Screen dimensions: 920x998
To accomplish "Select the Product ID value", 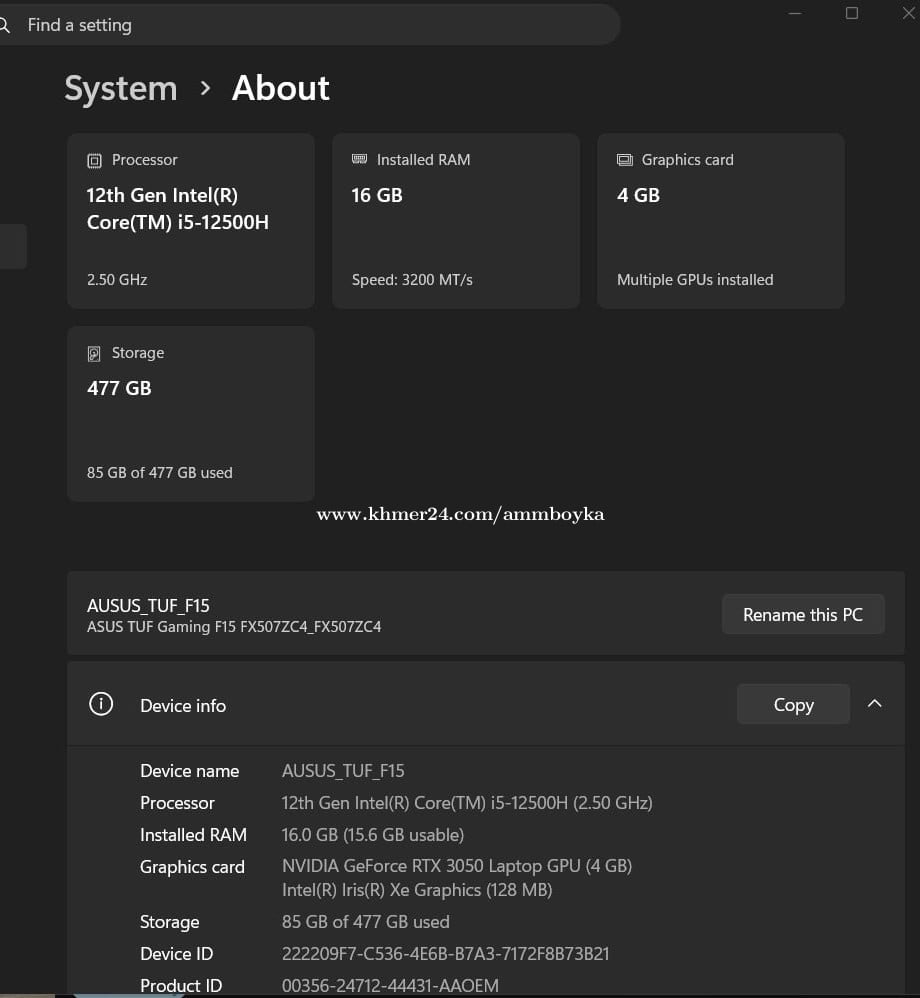I will (390, 985).
